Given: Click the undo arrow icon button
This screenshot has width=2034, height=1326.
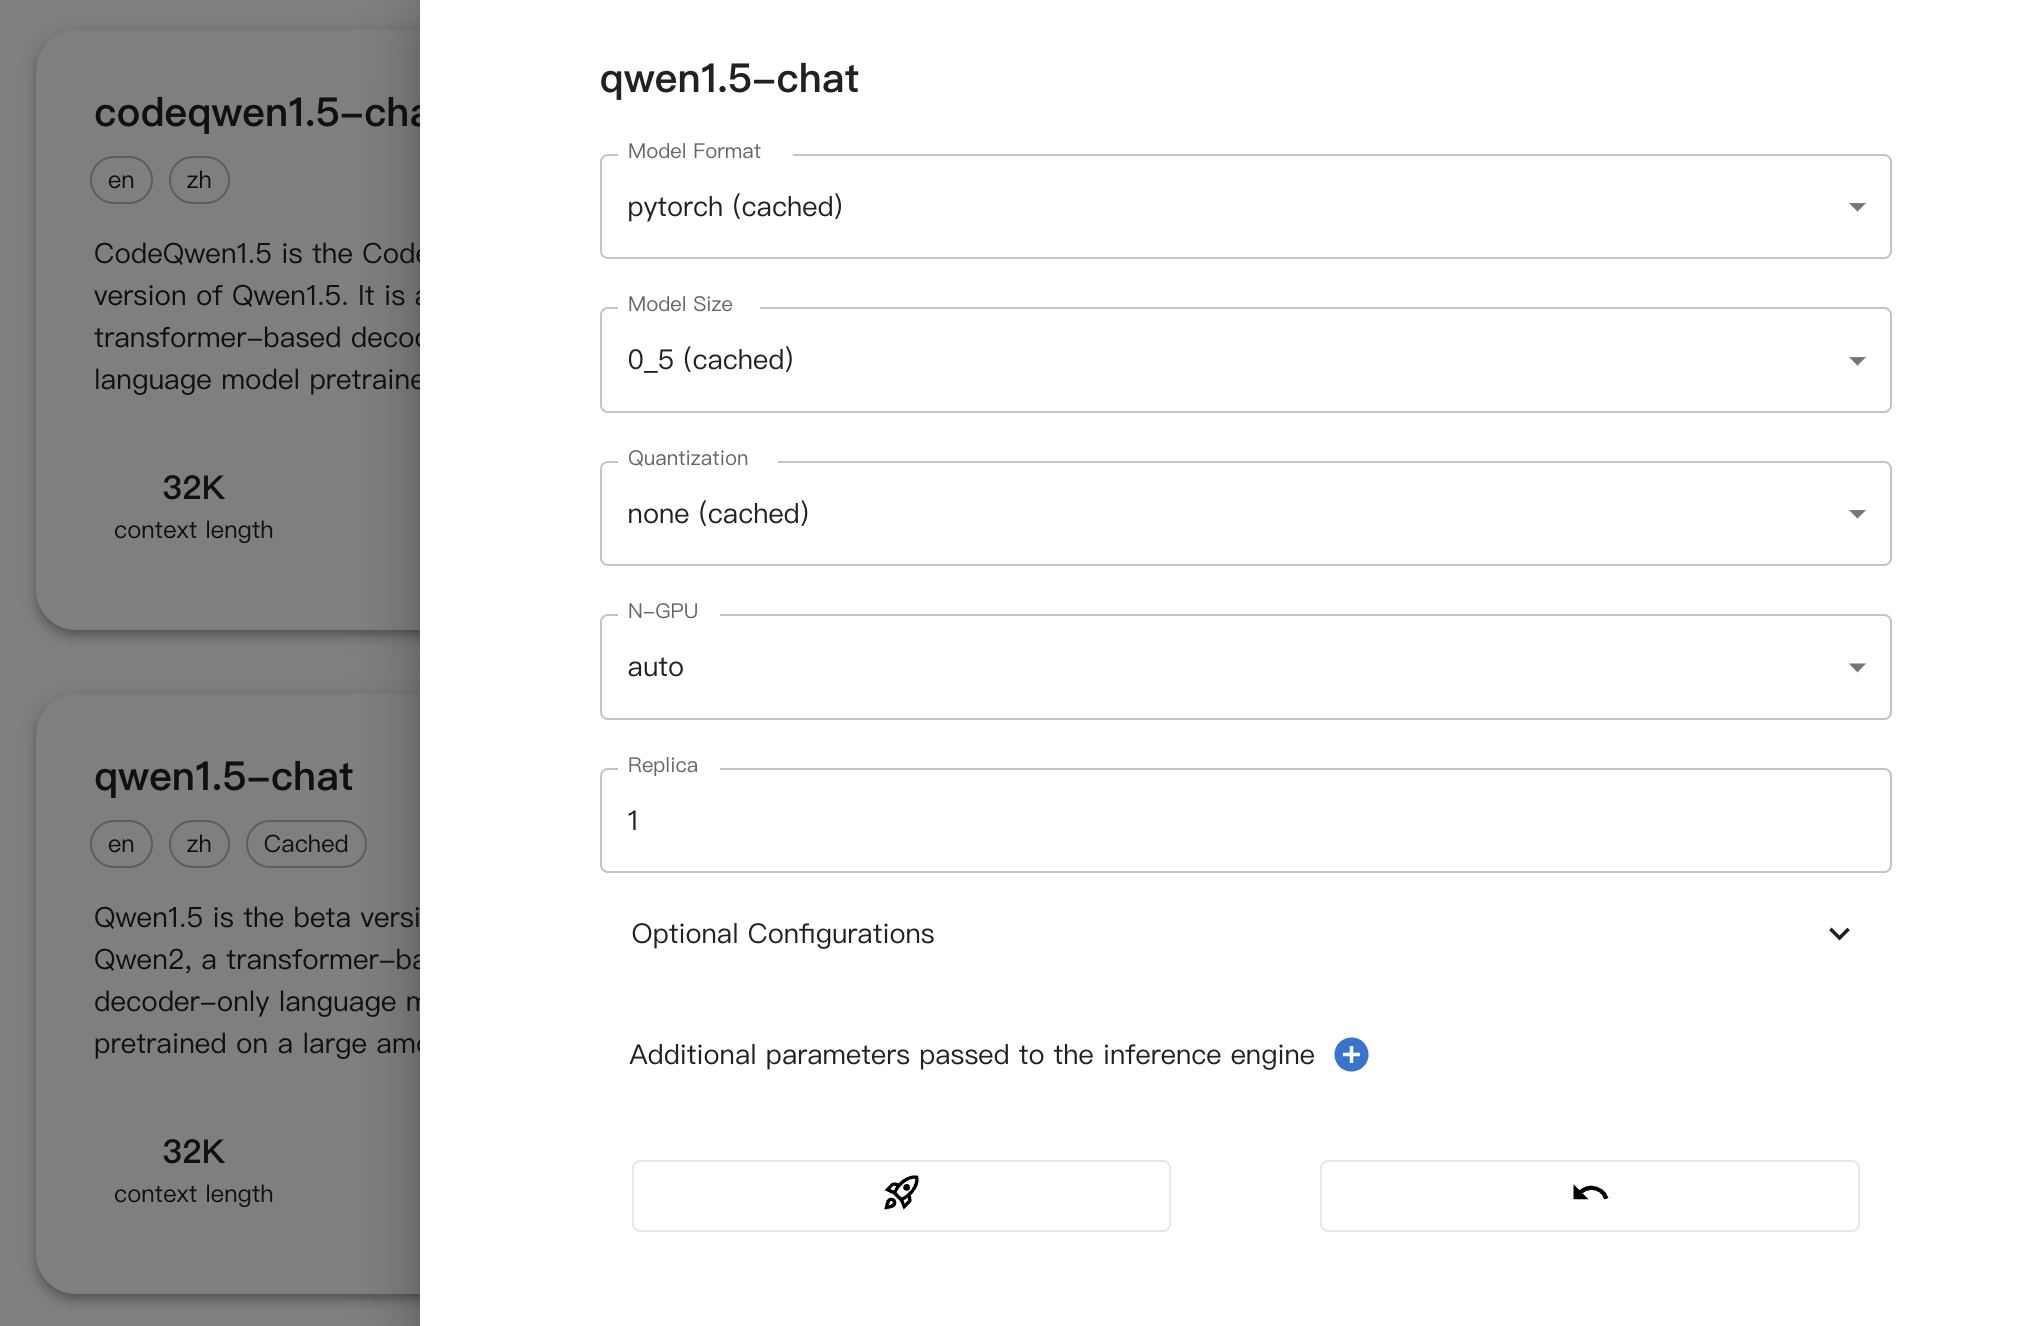Looking at the screenshot, I should click(1589, 1195).
